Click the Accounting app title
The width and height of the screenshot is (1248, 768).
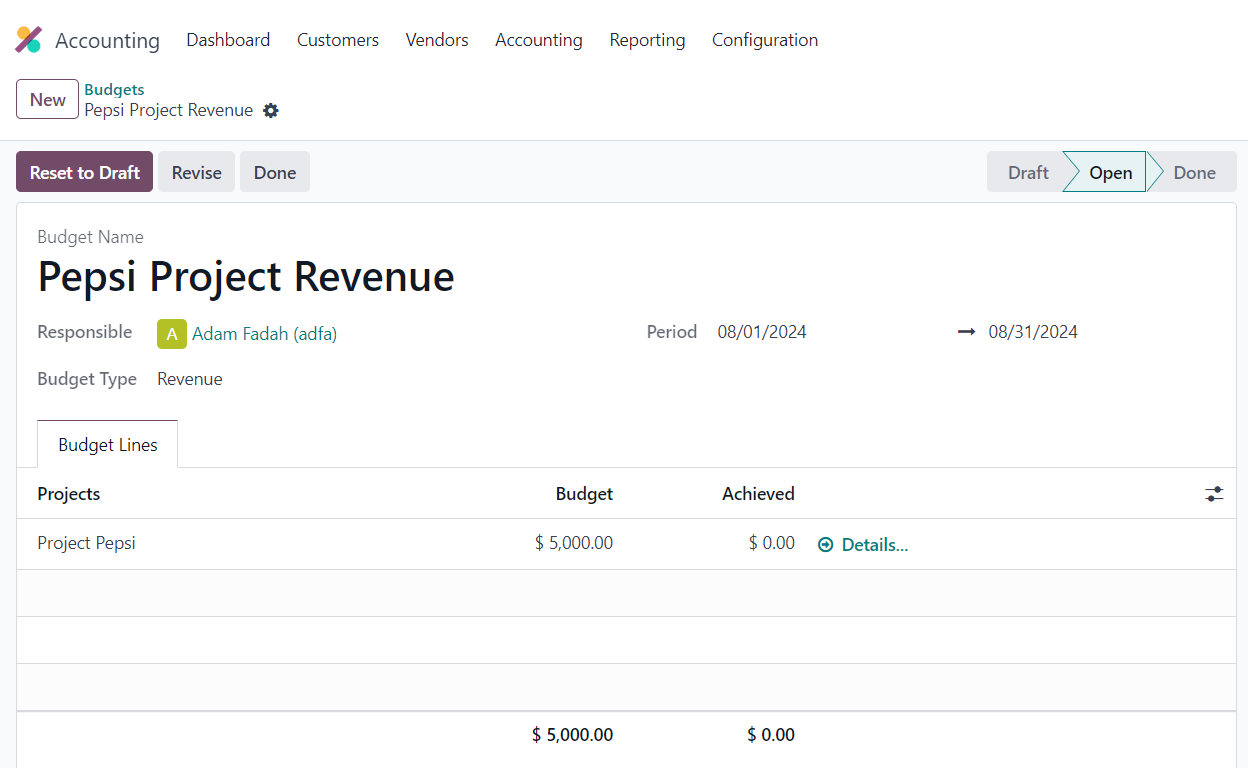click(x=107, y=41)
